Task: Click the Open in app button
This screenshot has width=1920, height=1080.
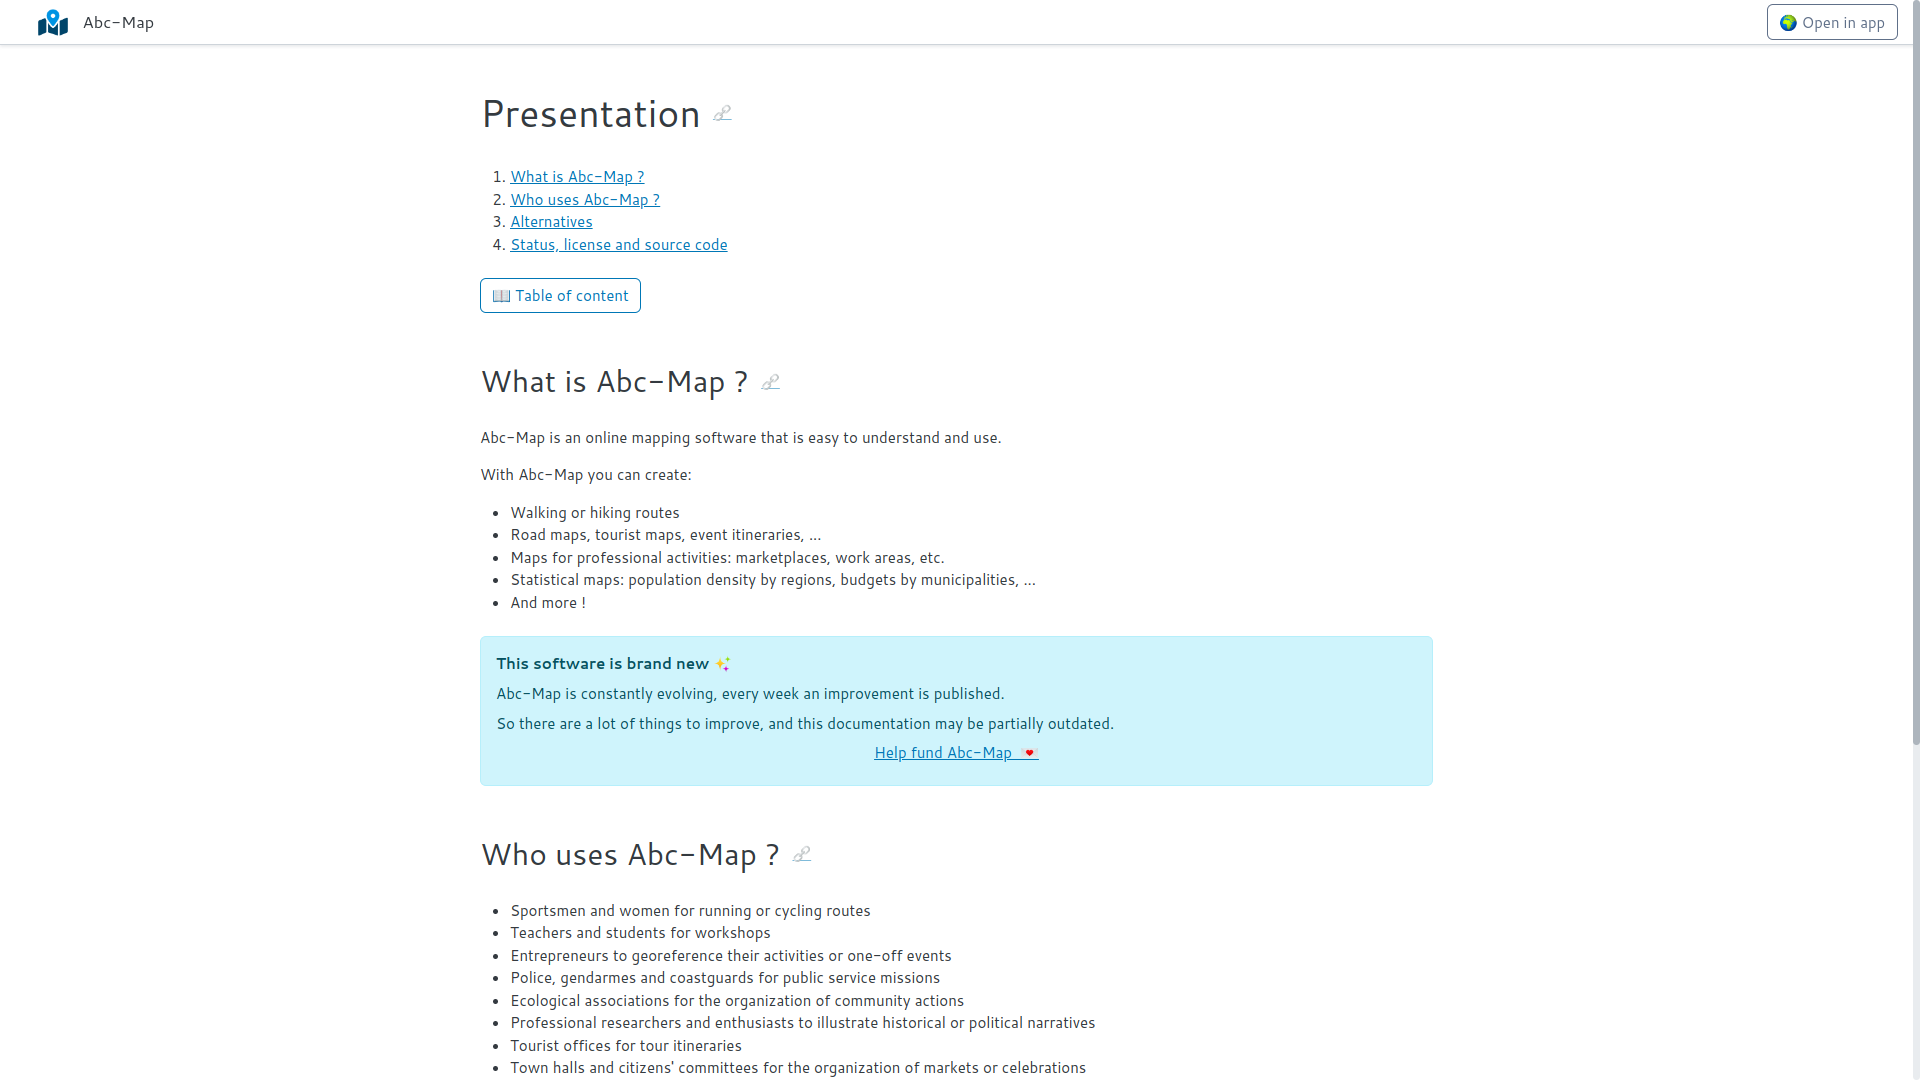Action: (1833, 22)
